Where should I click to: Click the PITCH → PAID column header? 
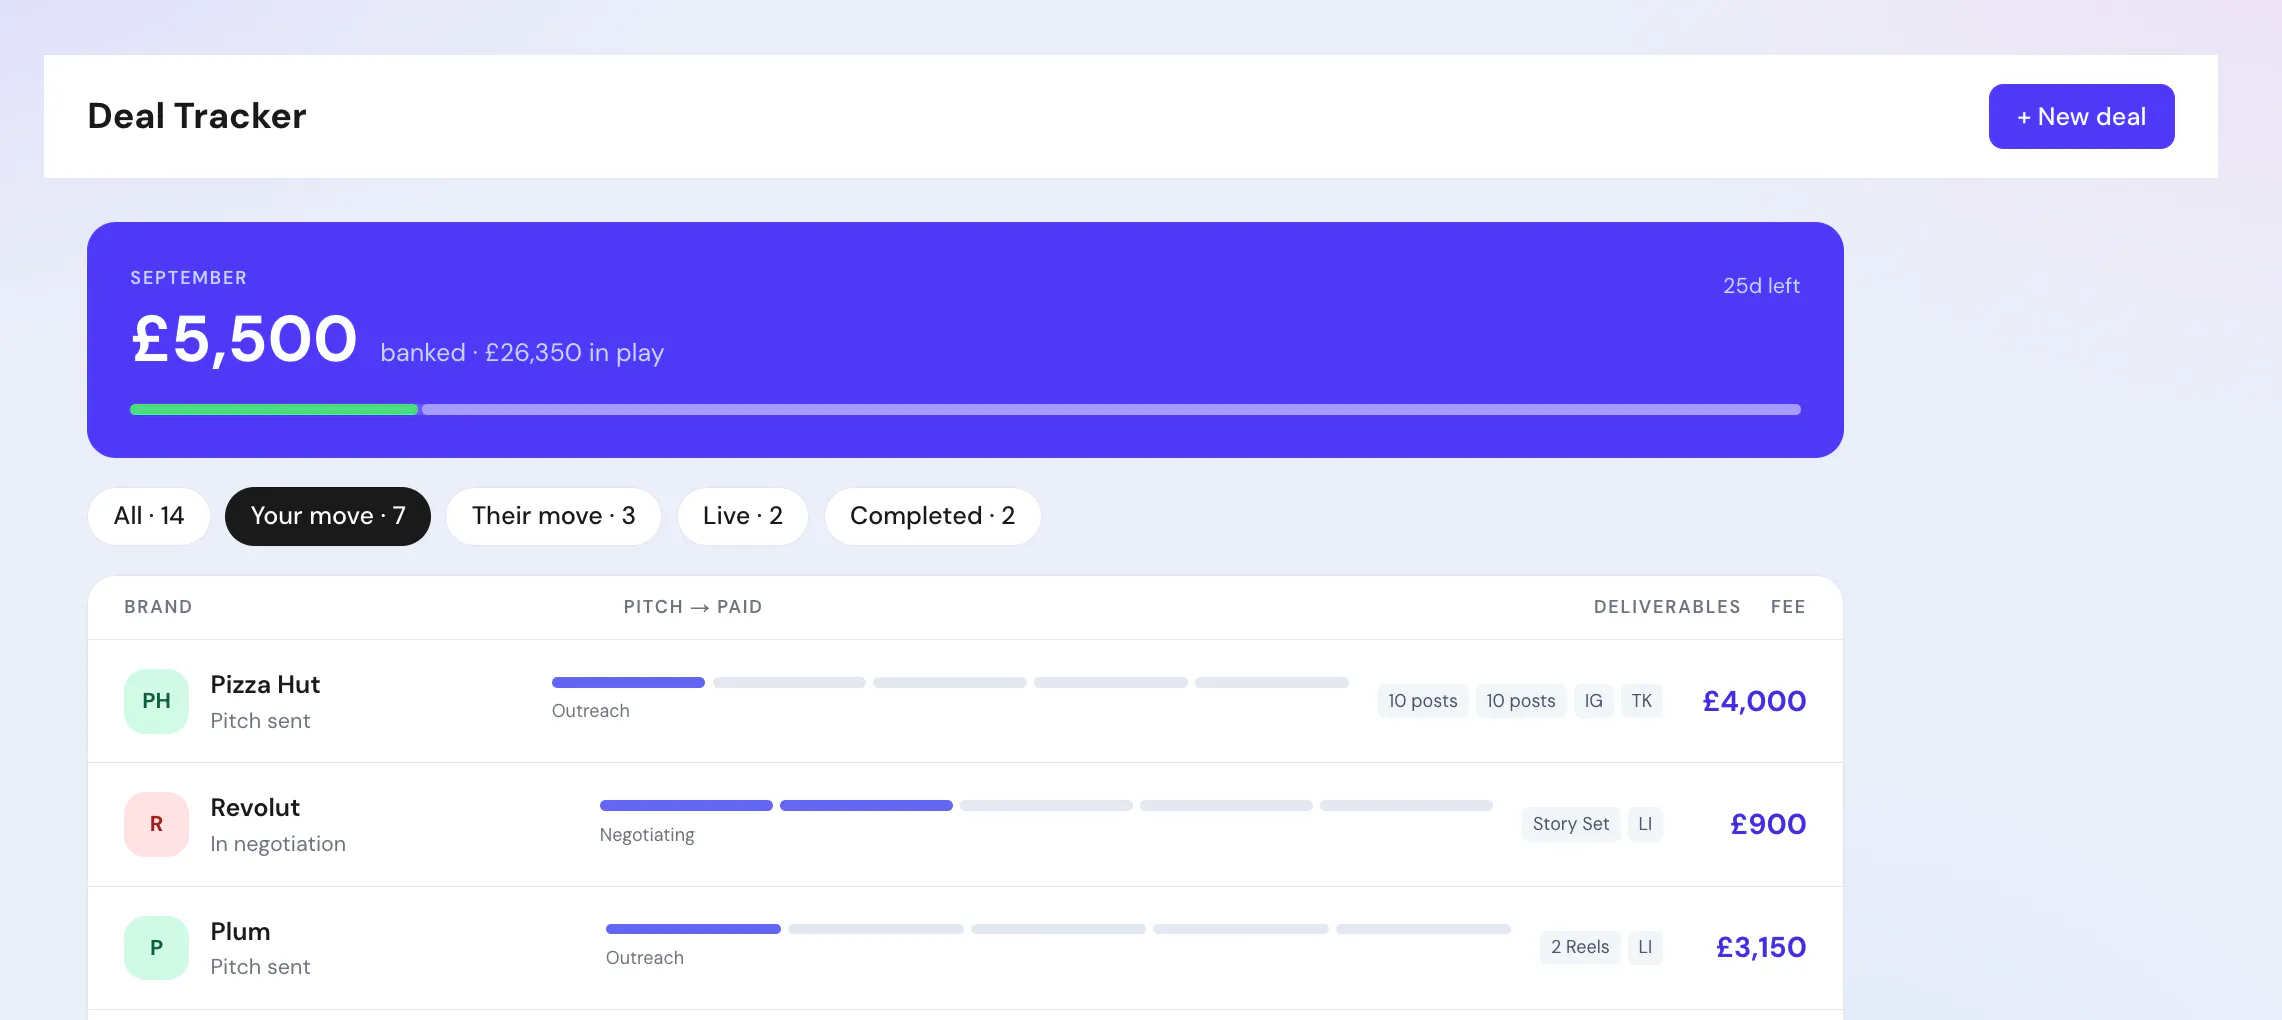693,607
